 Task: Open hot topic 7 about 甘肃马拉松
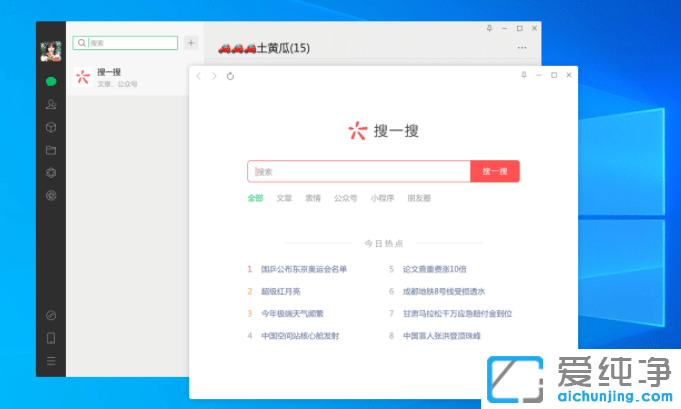[457, 313]
